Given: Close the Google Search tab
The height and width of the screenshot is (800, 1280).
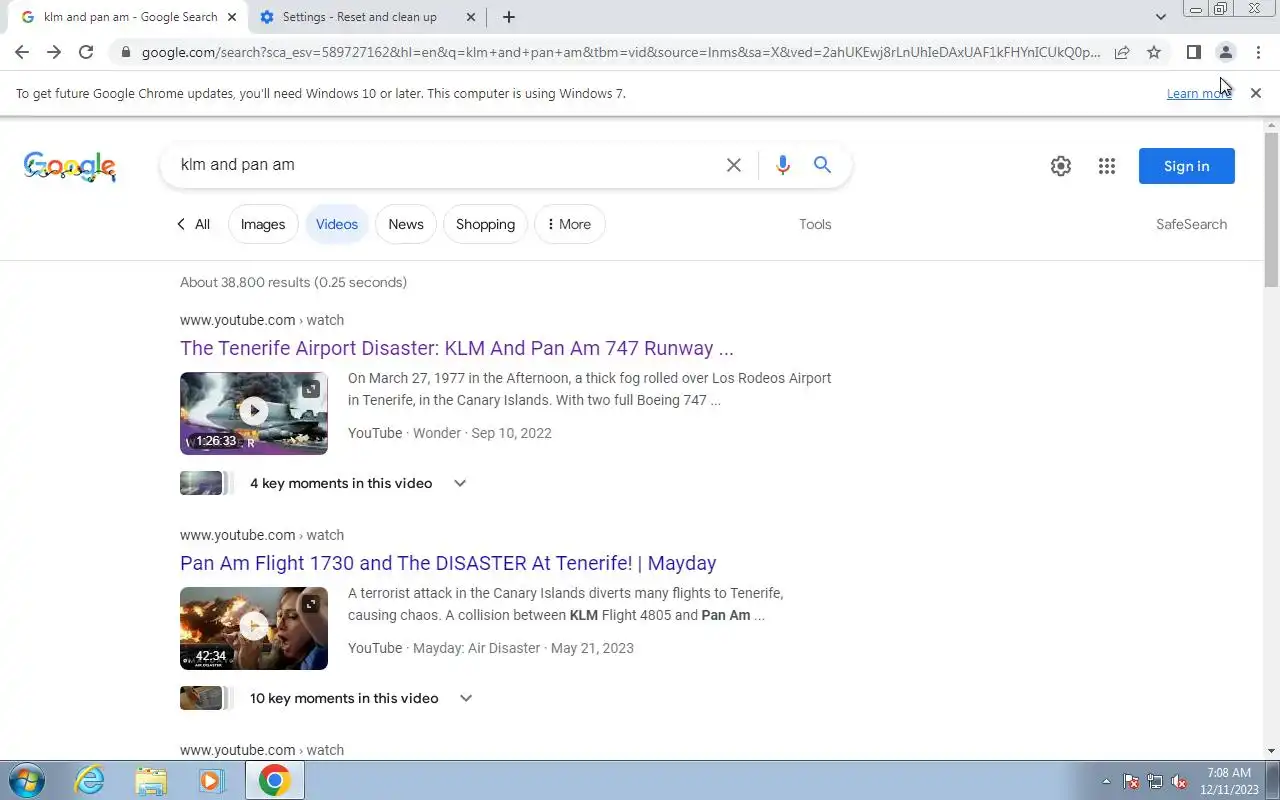Looking at the screenshot, I should [232, 17].
